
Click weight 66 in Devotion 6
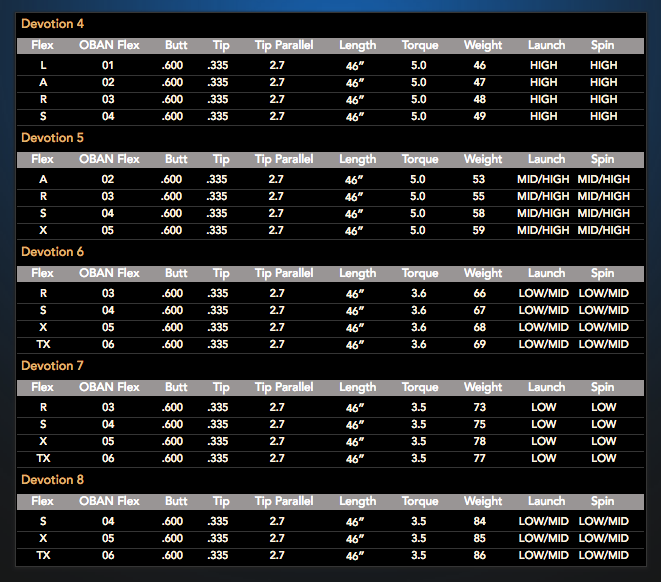pyautogui.click(x=479, y=293)
